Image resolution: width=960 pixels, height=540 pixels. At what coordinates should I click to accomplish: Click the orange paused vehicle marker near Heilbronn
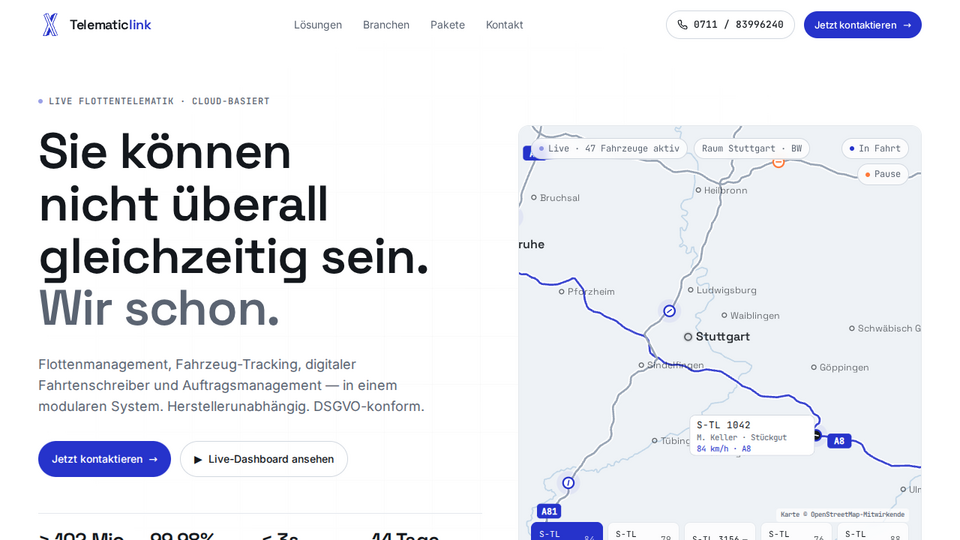pos(778,162)
